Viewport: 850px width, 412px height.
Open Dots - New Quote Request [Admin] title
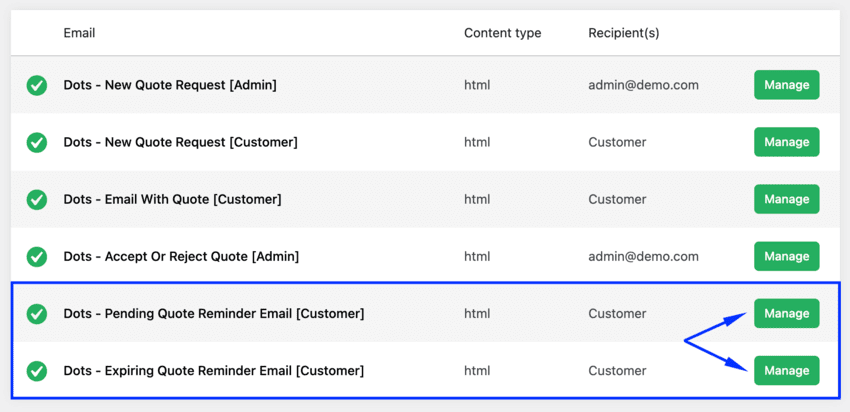pyautogui.click(x=170, y=85)
